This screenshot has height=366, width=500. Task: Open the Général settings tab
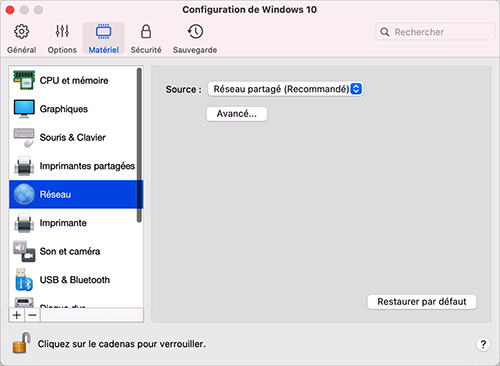coord(22,39)
